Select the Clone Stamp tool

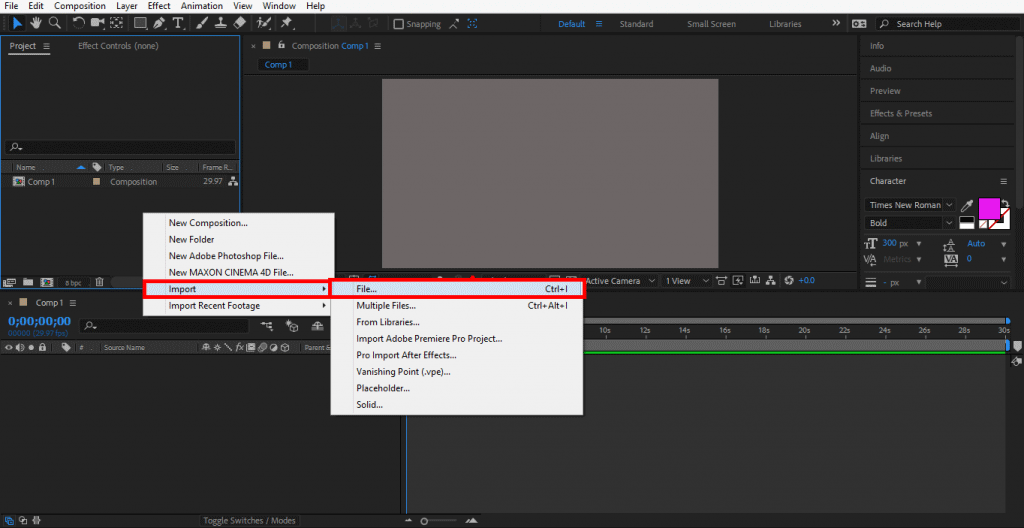tap(220, 24)
